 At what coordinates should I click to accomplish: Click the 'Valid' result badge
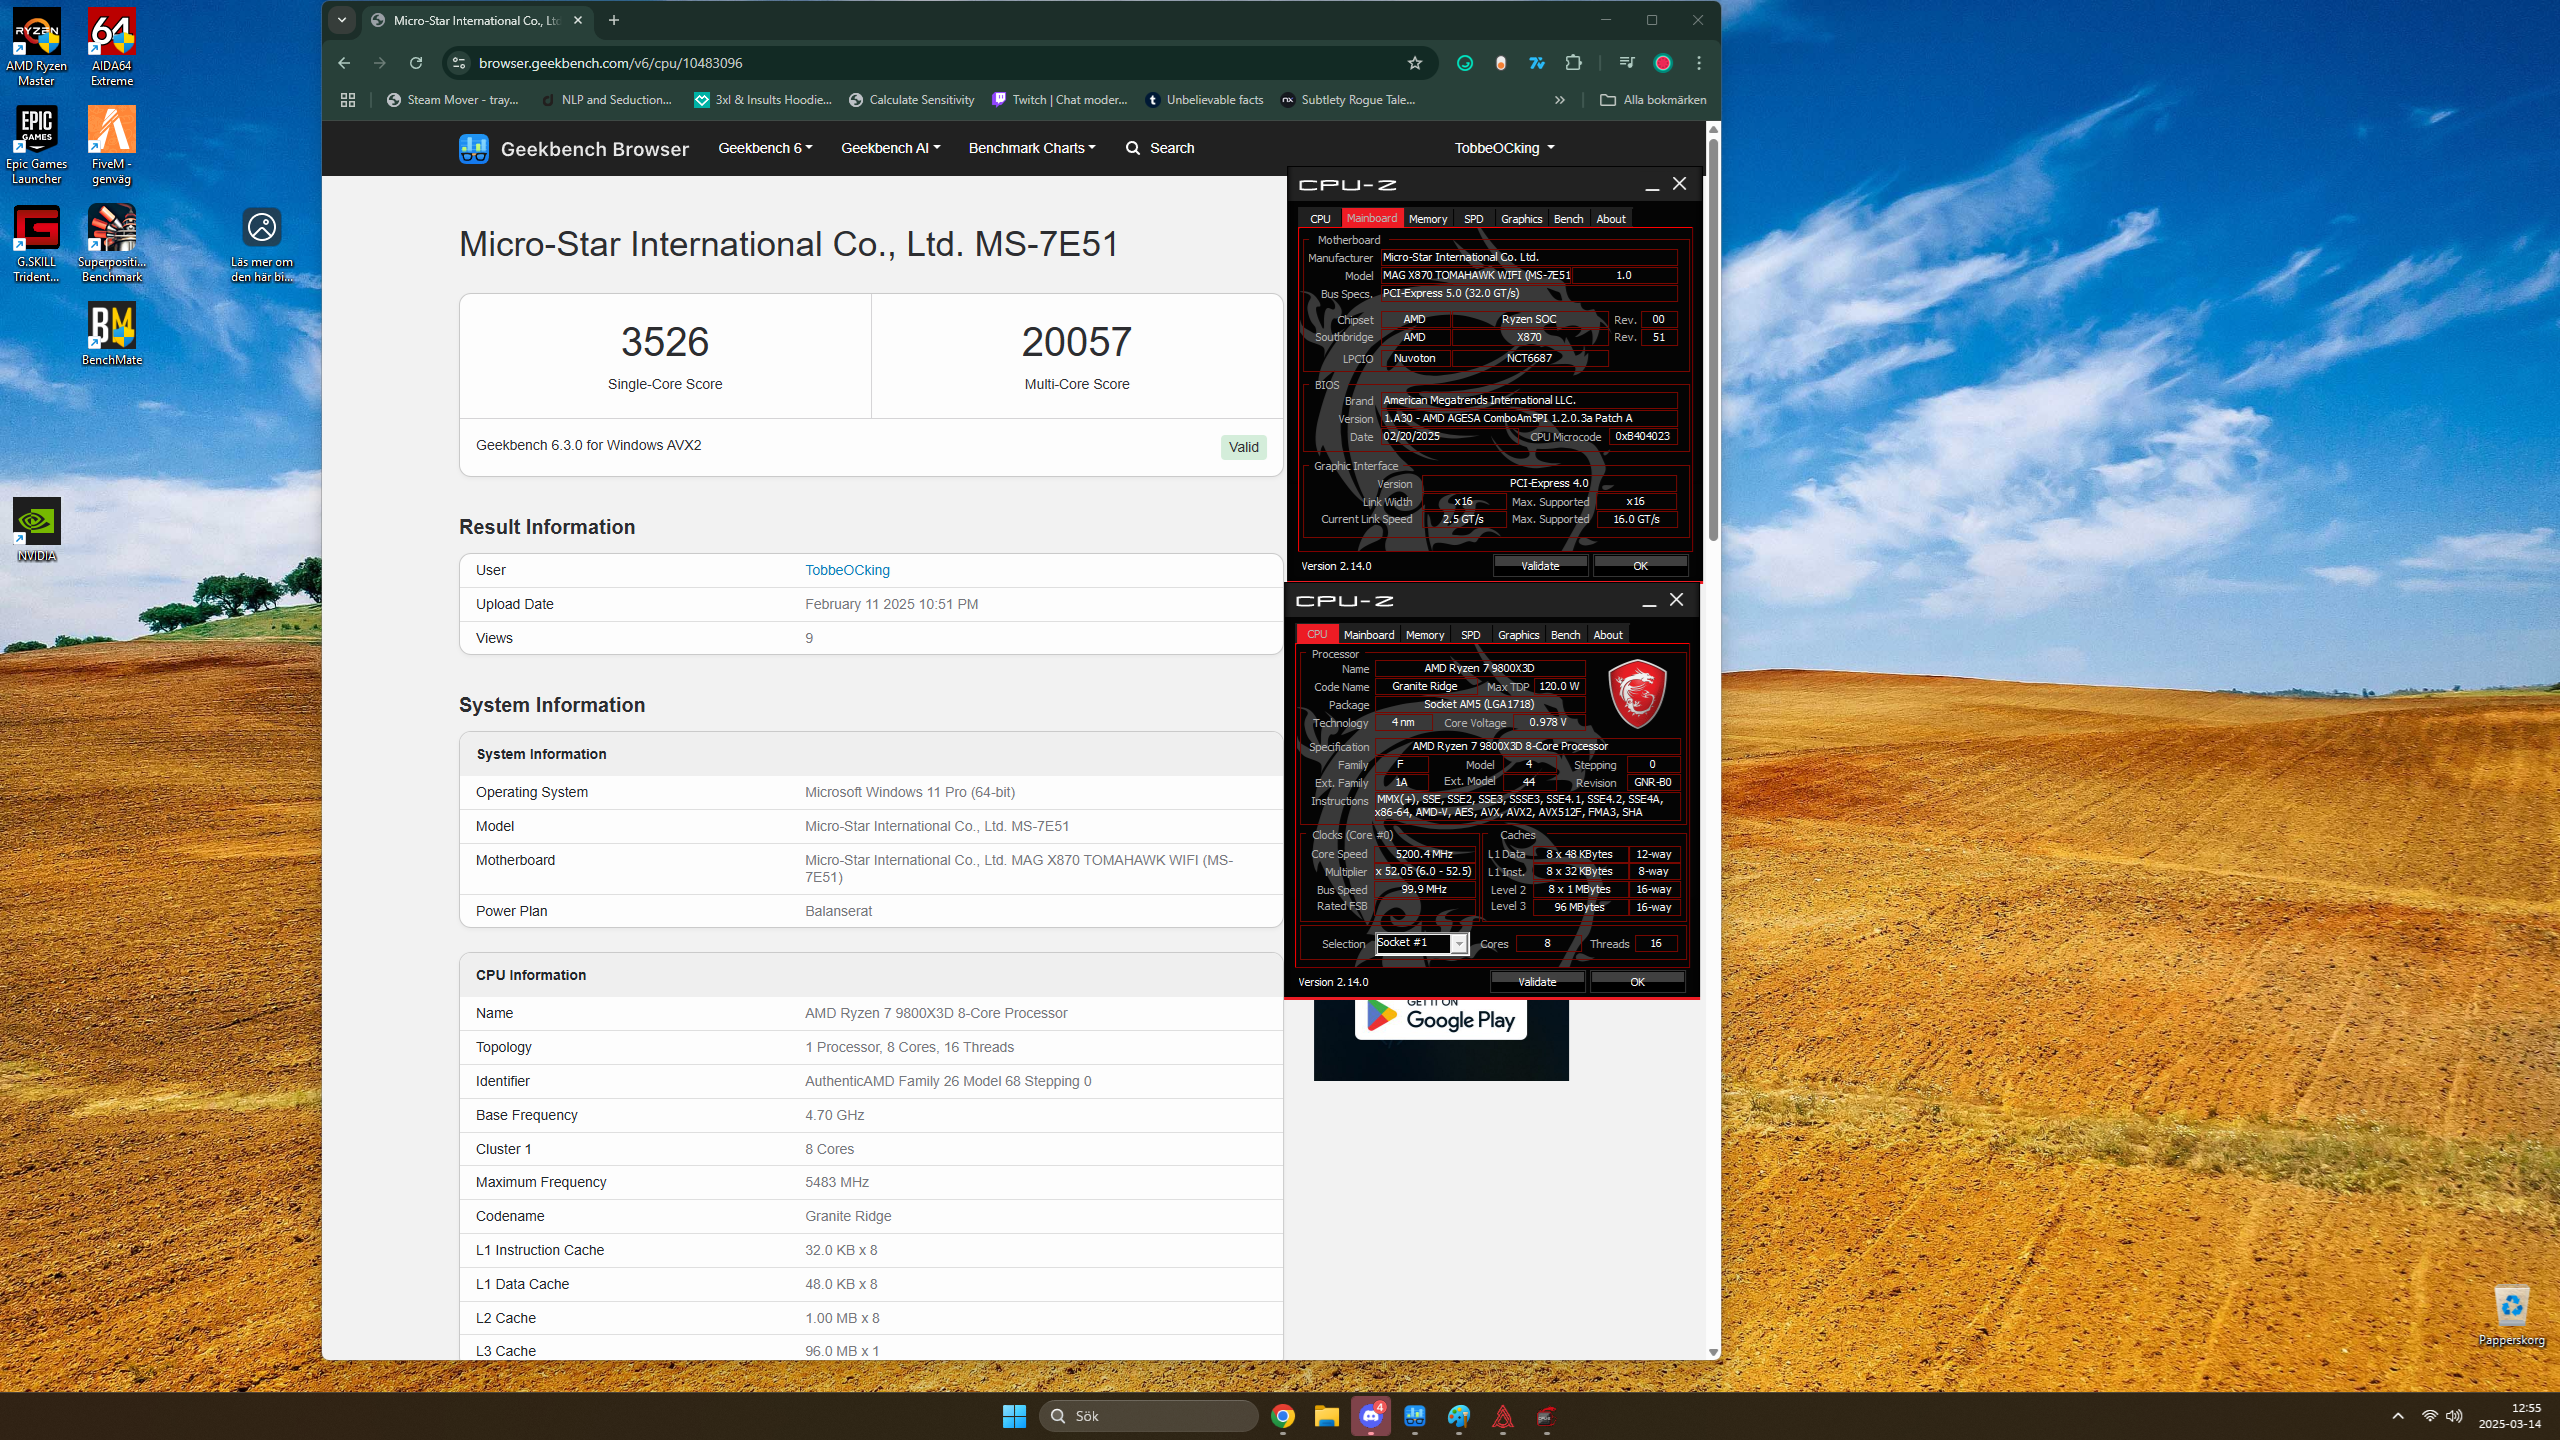1243,447
